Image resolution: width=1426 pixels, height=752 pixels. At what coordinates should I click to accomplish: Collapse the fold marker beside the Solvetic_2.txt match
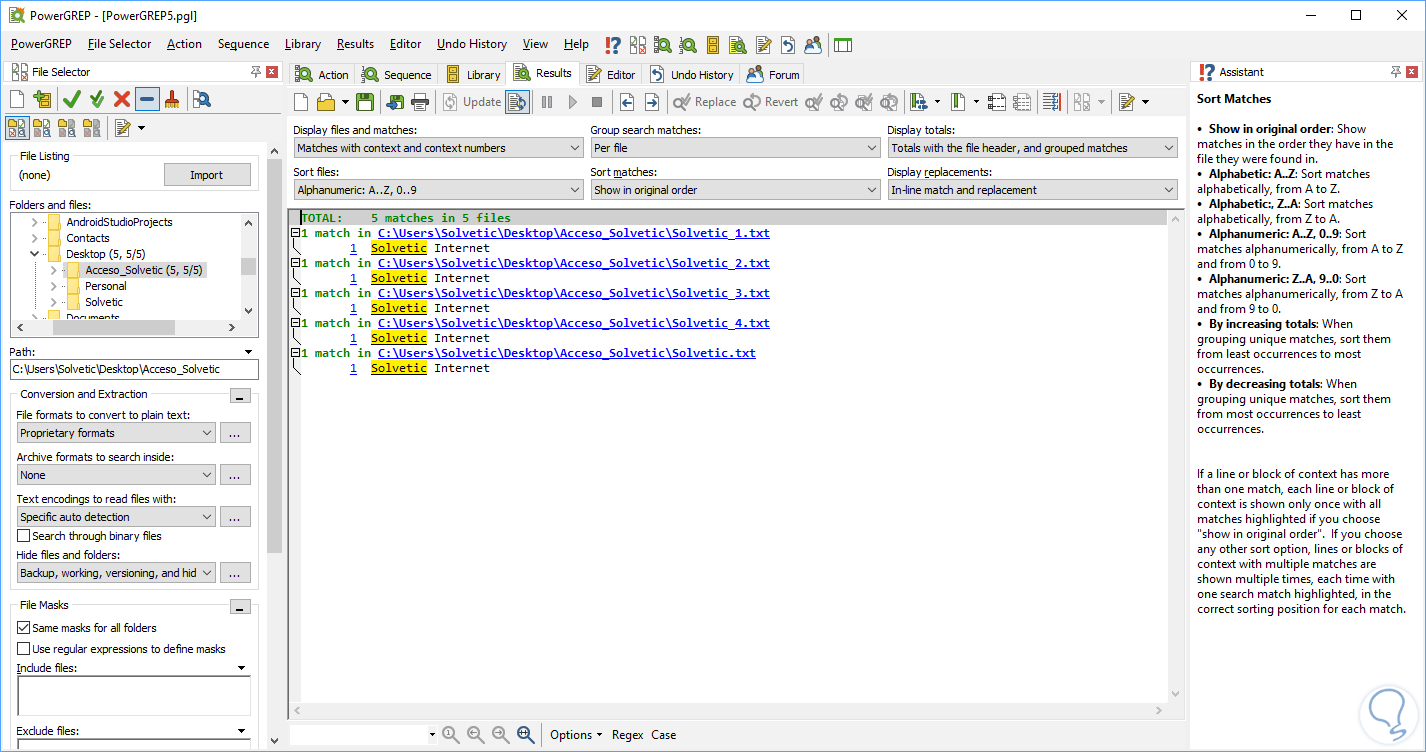(295, 263)
